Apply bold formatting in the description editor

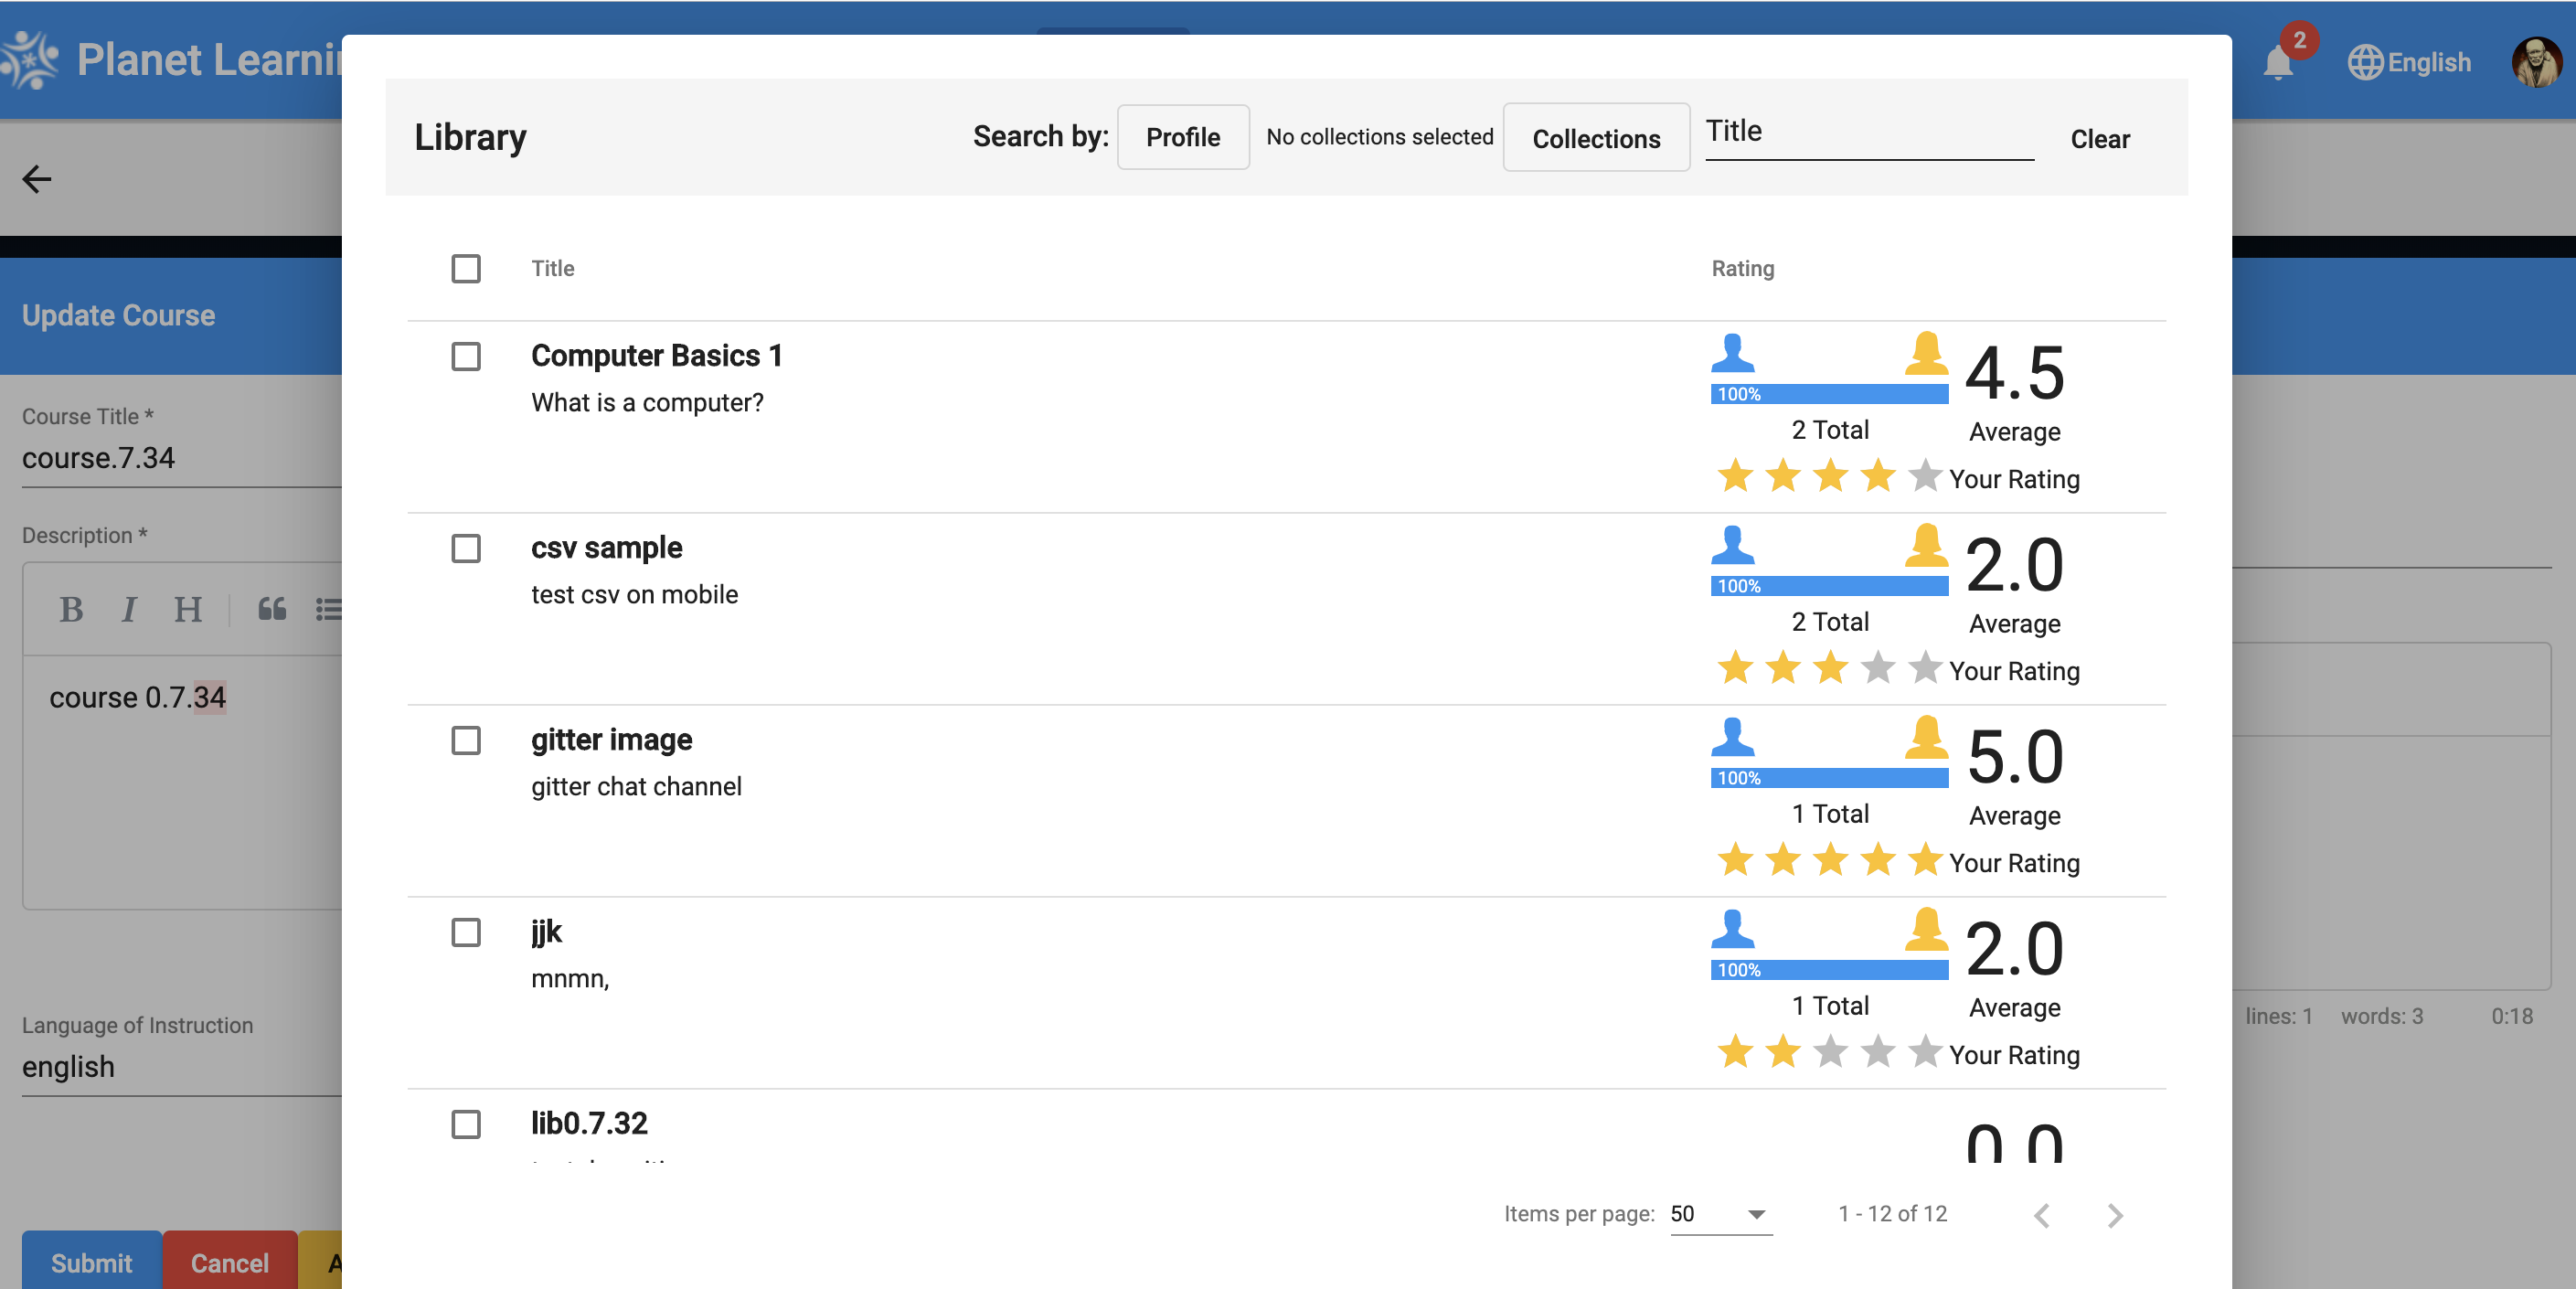coord(70,609)
